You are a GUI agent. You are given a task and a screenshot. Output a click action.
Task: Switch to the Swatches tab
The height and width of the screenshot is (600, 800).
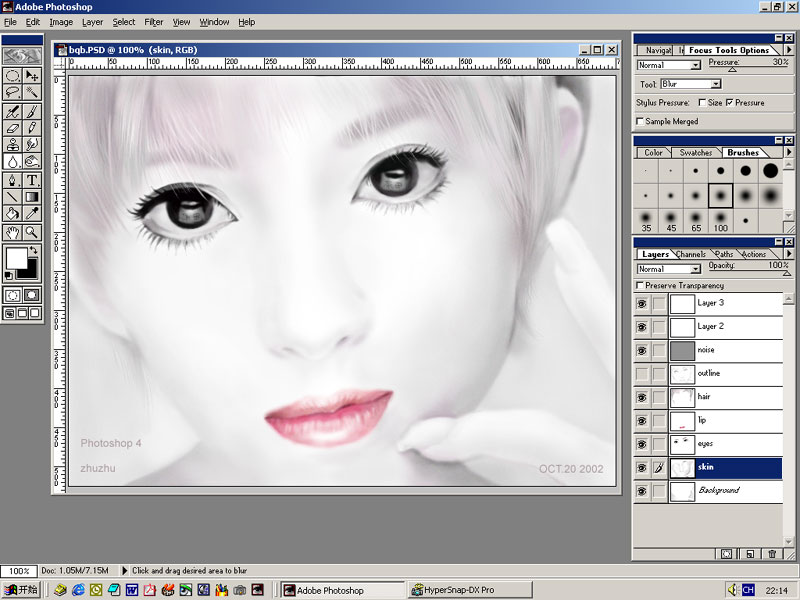point(695,153)
